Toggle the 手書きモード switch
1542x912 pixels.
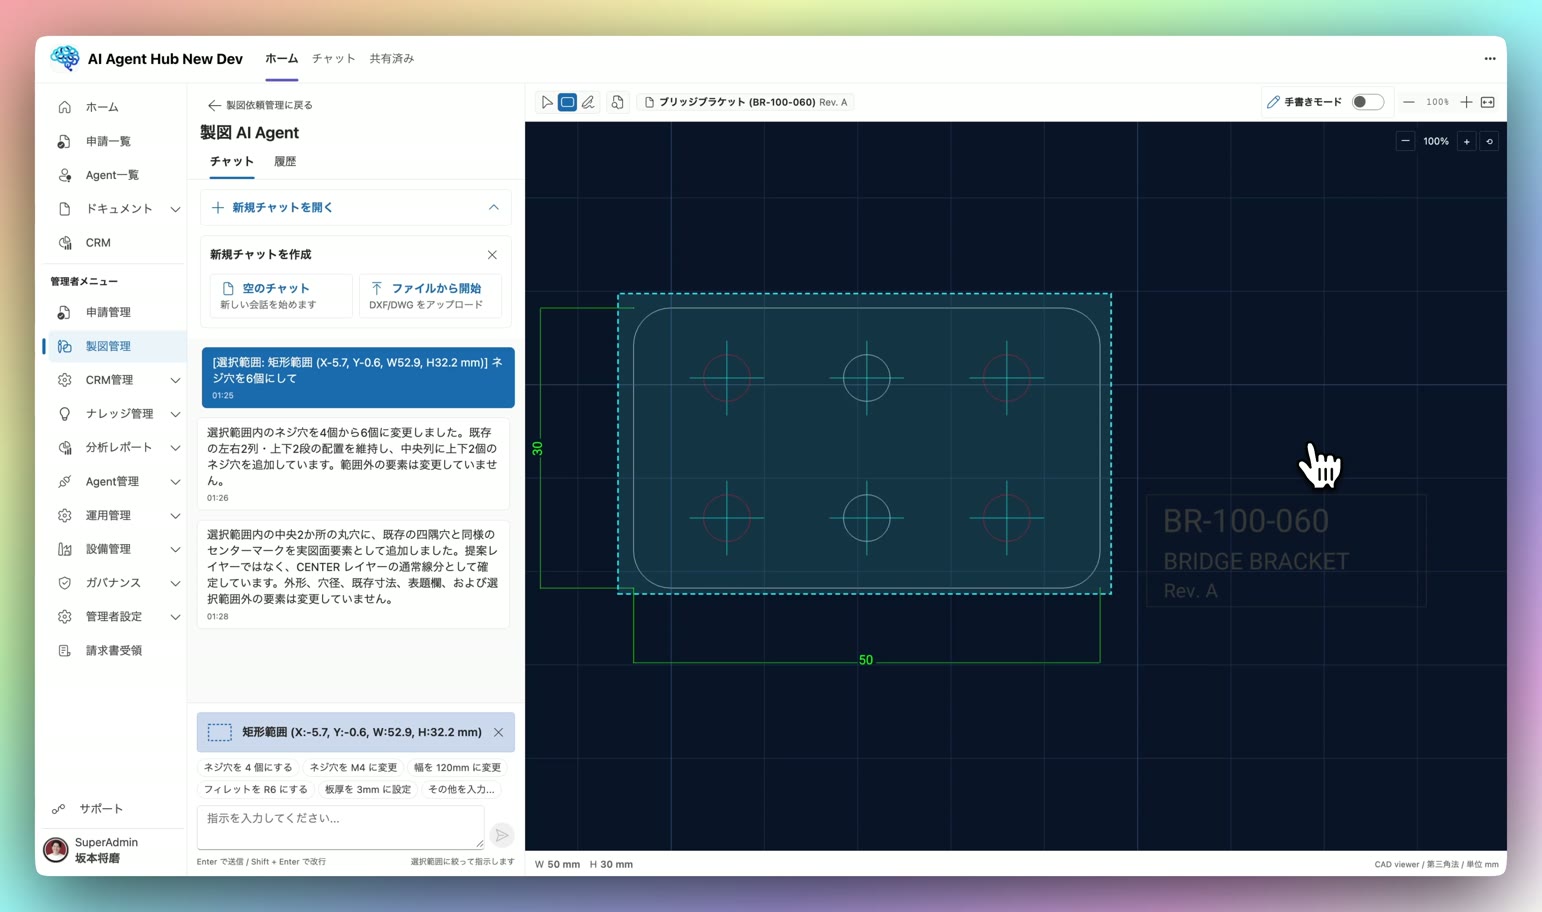click(x=1368, y=102)
